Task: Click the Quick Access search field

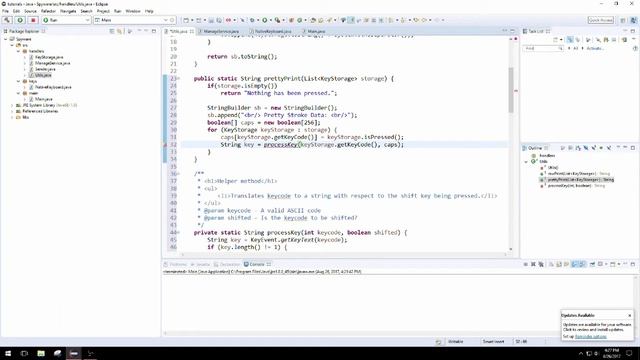Action: click(x=600, y=20)
